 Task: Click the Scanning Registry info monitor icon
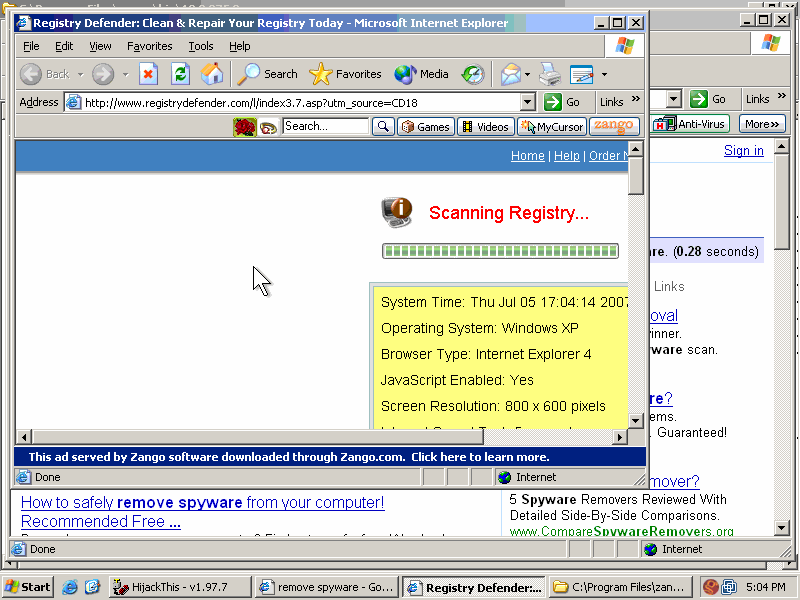[397, 212]
